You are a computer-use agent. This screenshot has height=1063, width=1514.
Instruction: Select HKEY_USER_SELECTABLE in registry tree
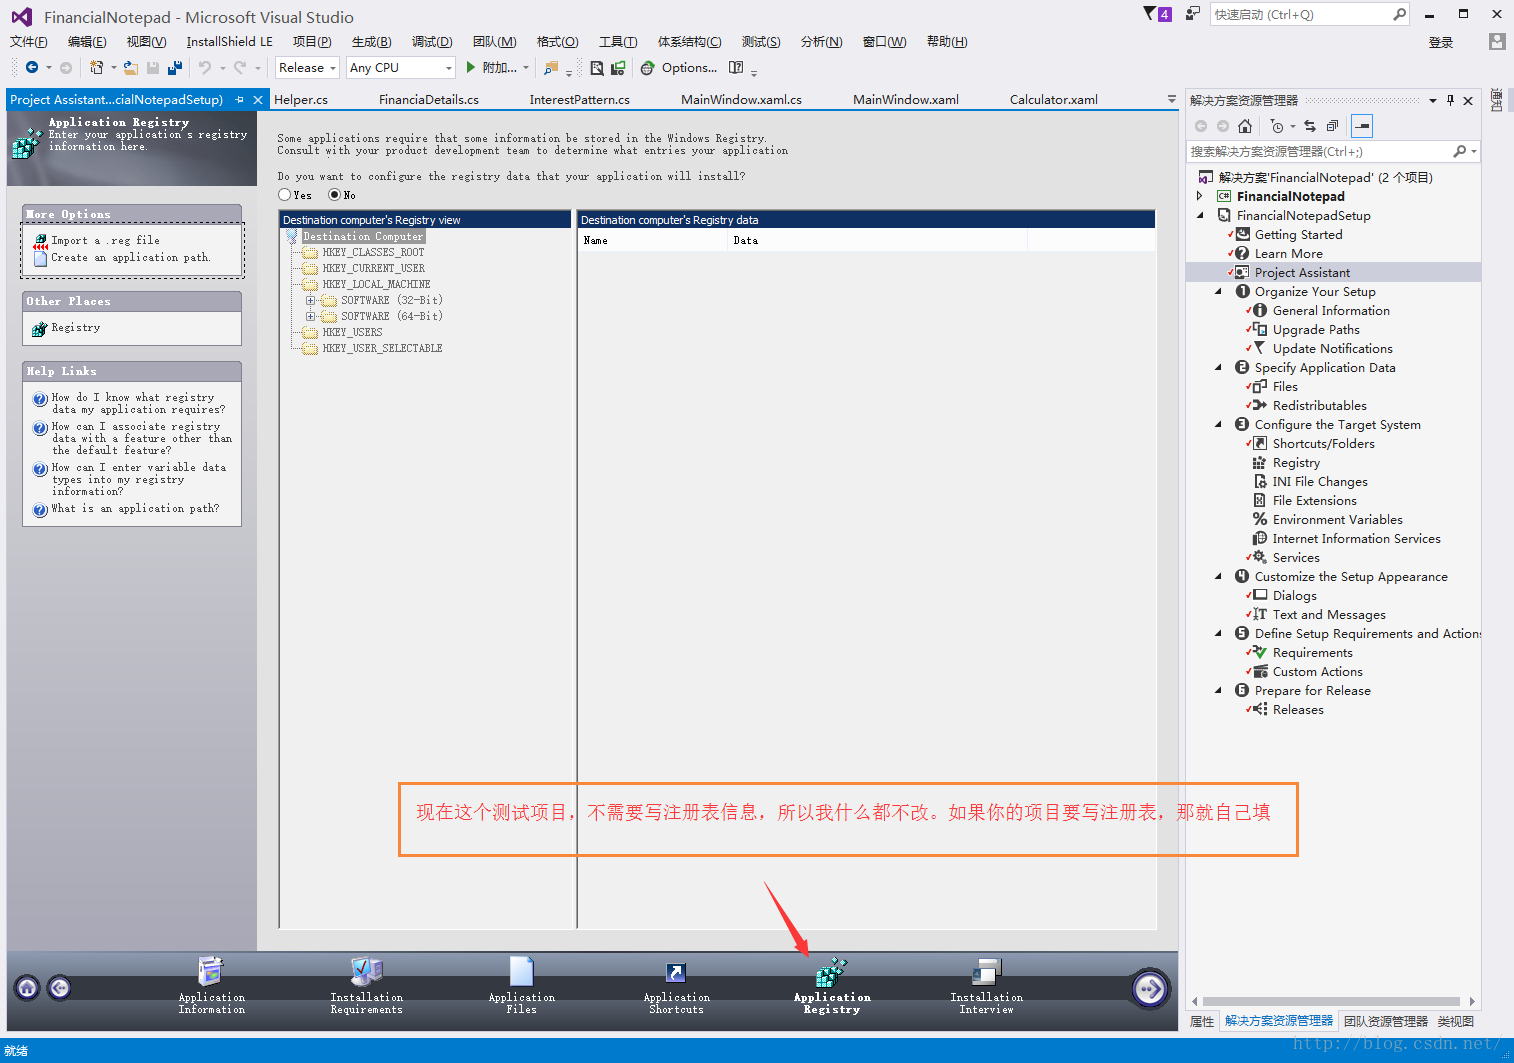(x=382, y=349)
